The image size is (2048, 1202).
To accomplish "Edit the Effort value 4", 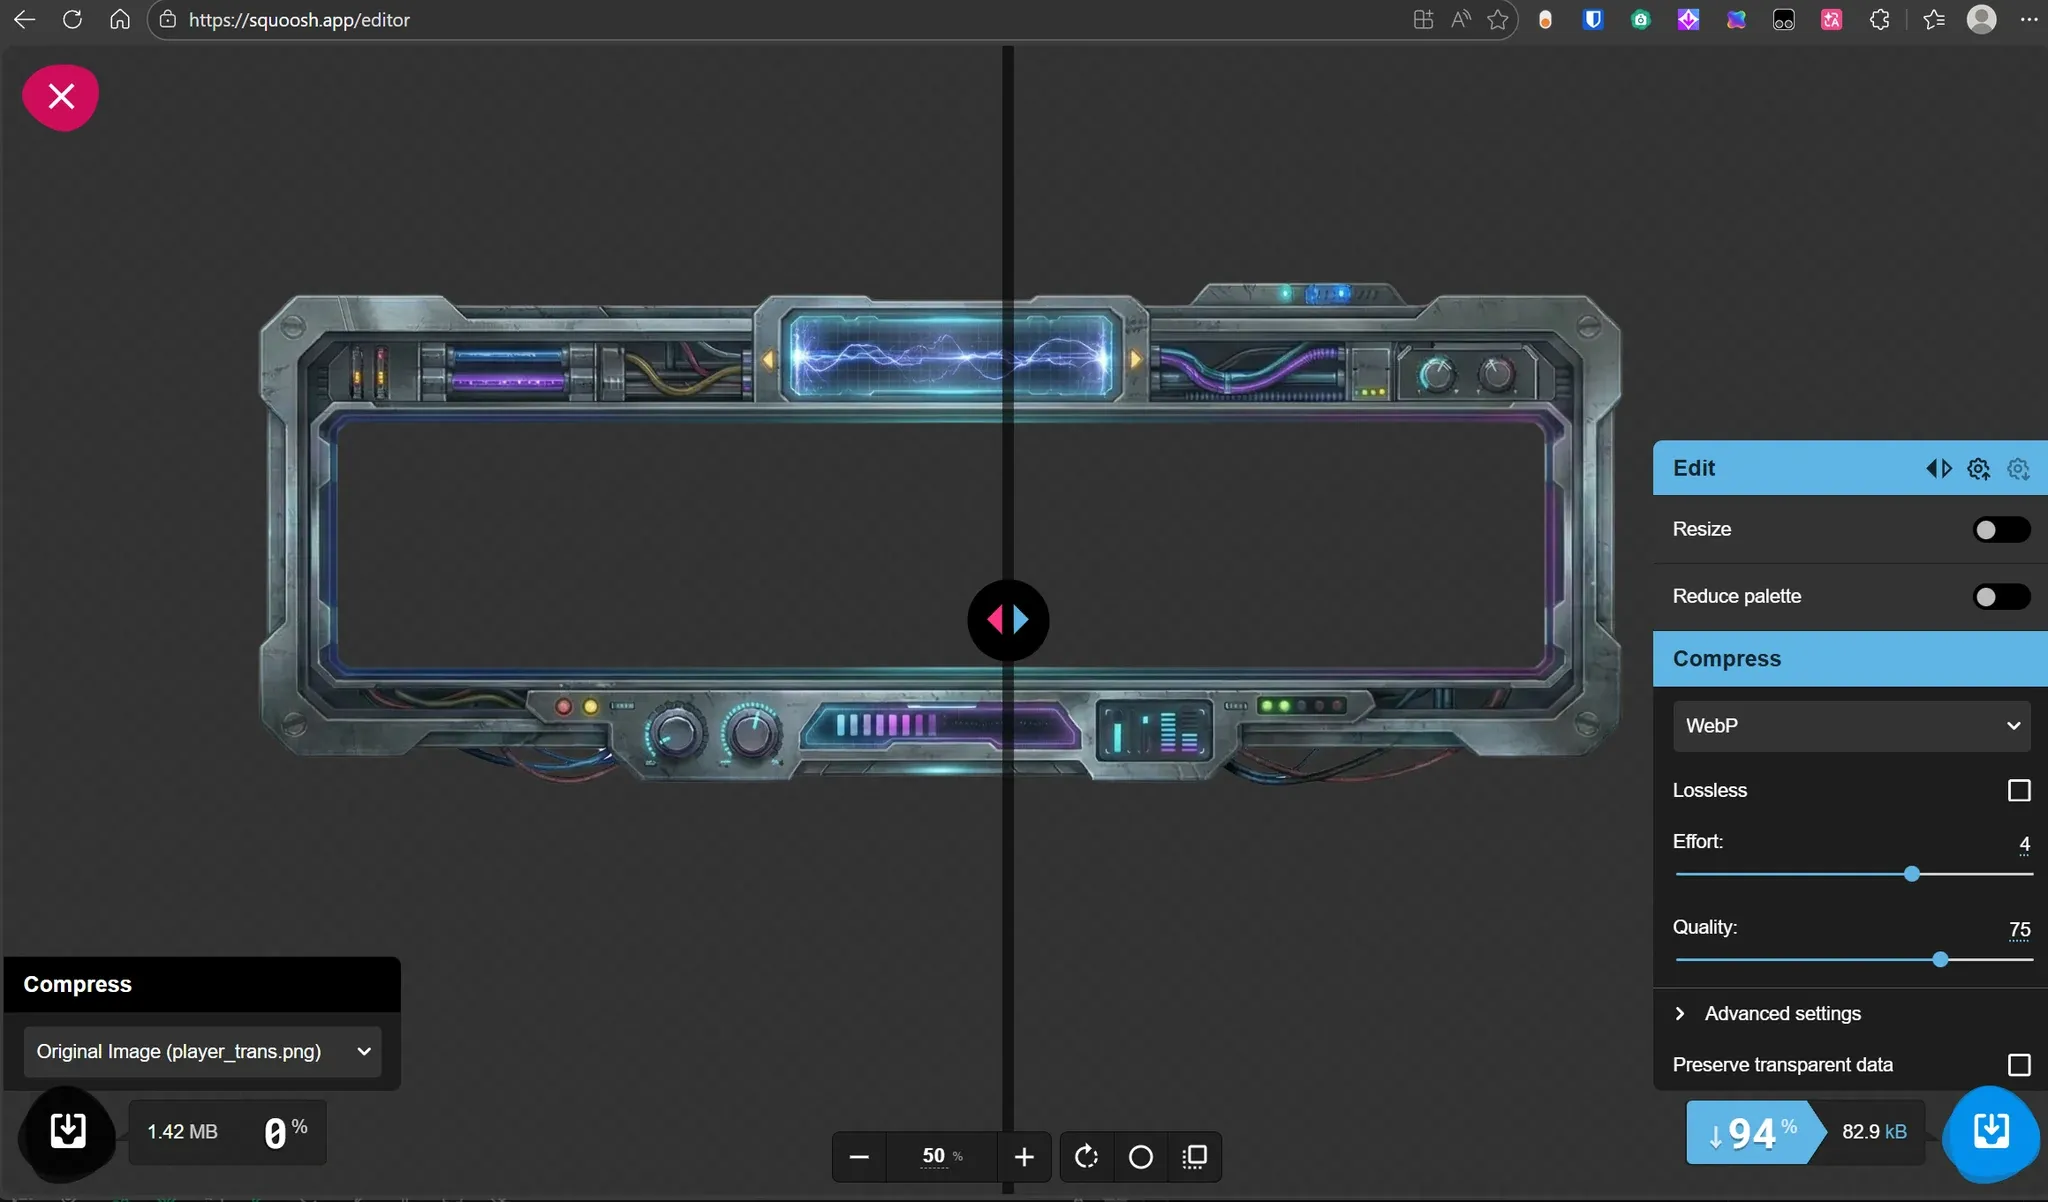I will (2024, 844).
